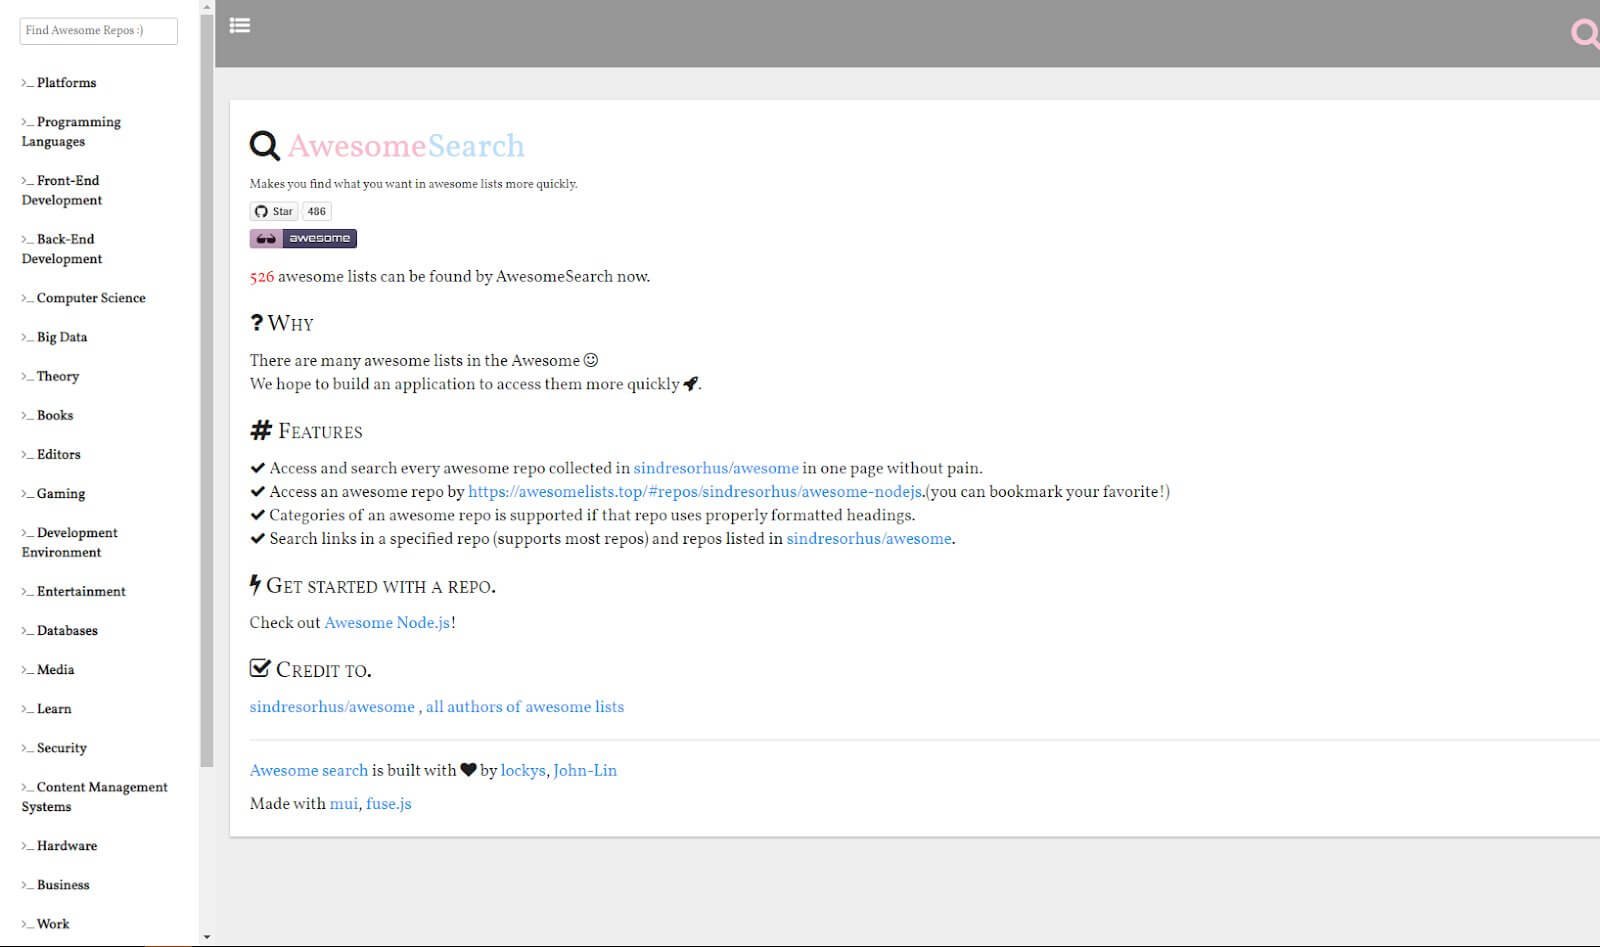Select the Theory category
The image size is (1600, 947).
50,376
